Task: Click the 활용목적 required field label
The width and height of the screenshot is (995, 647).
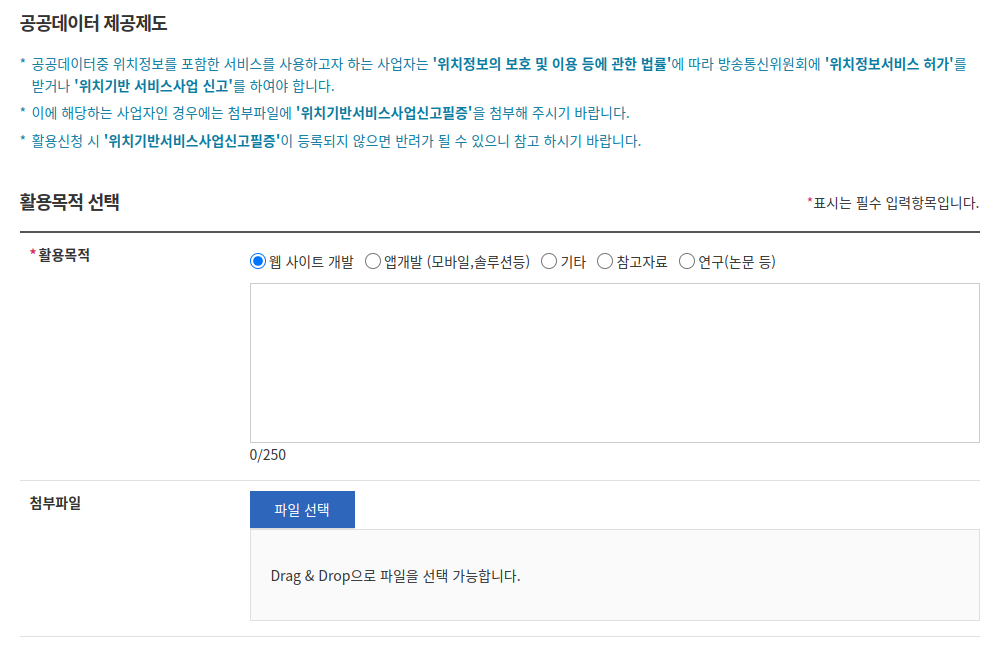Action: pyautogui.click(x=60, y=255)
